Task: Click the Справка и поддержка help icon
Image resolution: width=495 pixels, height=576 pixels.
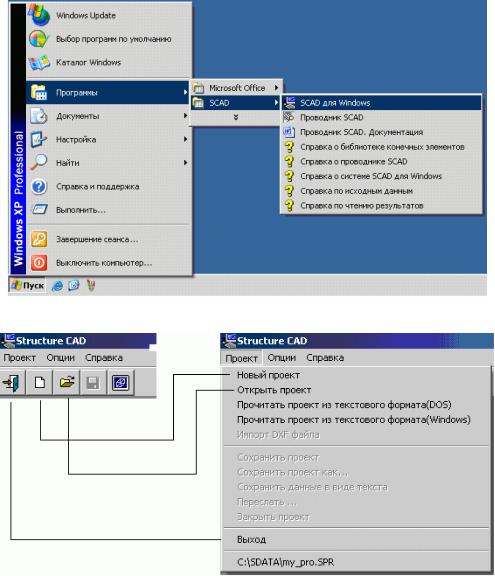Action: 39,186
